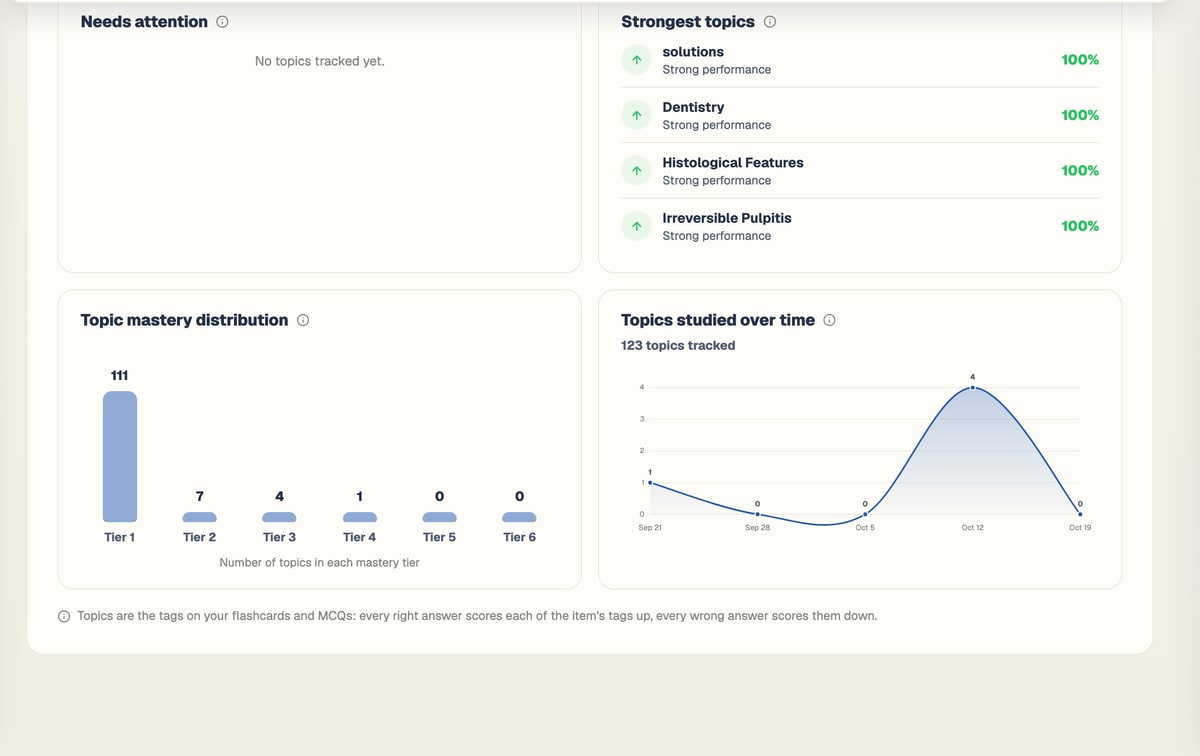This screenshot has height=756, width=1200.
Task: Click the Number of topics in each mastery tier caption
Action: tap(320, 563)
